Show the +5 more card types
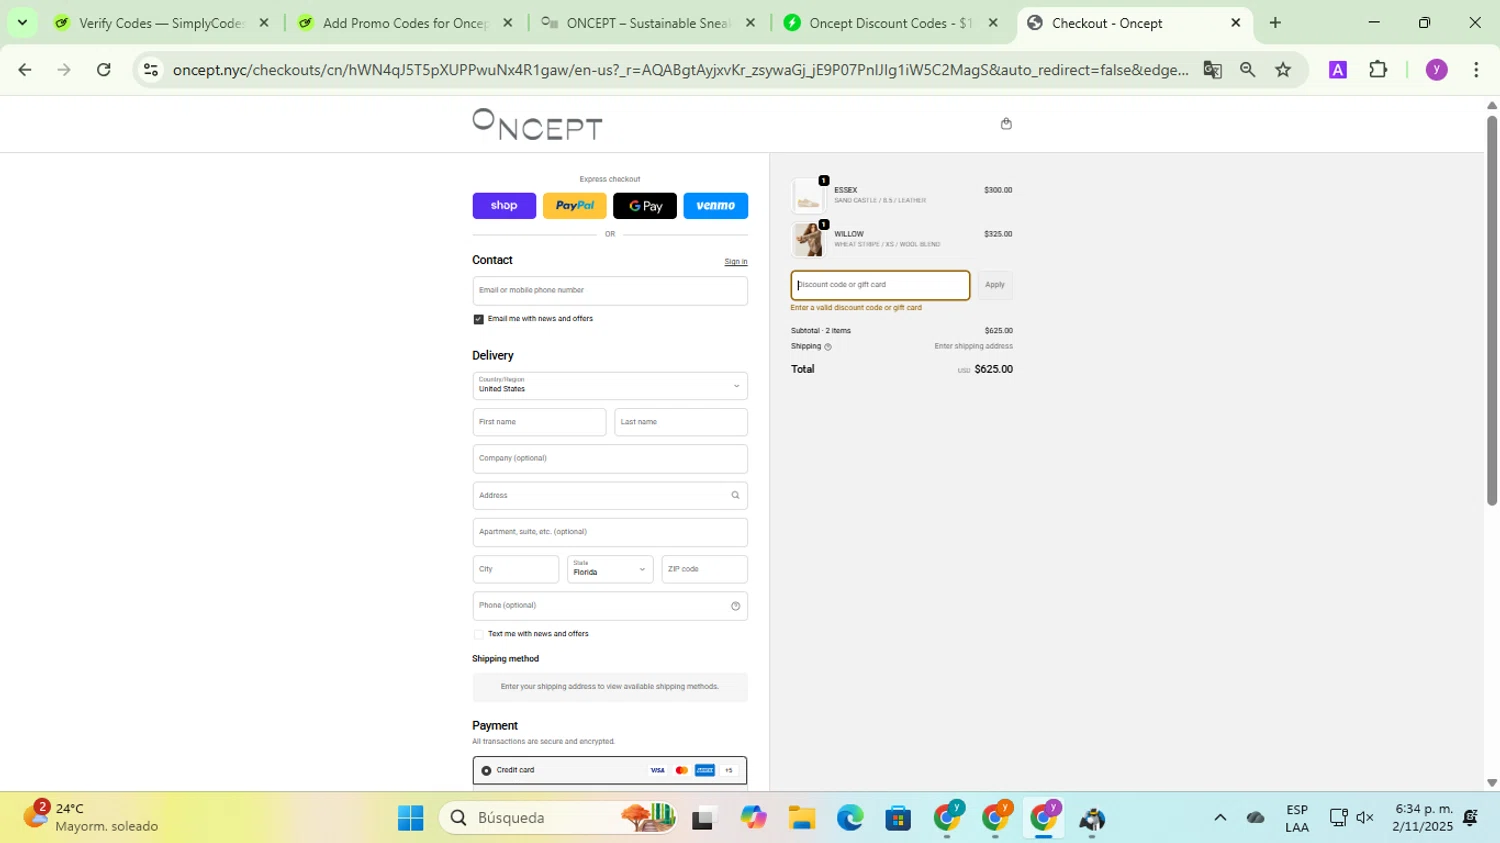 point(729,771)
